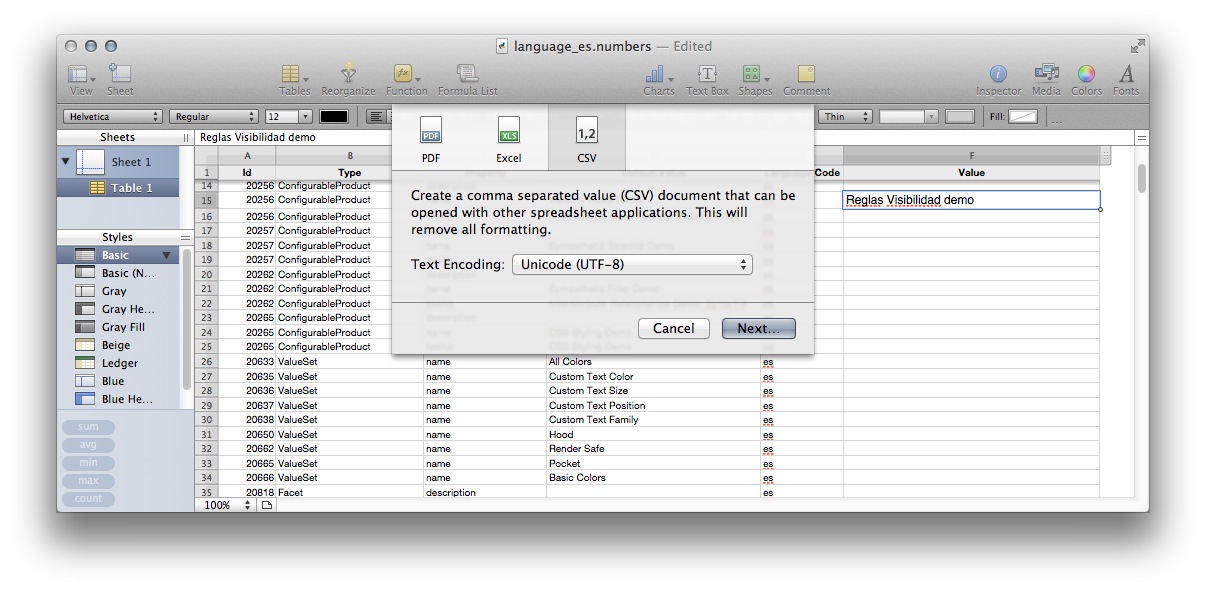Open the Colors window
Image resolution: width=1206 pixels, height=591 pixels.
pyautogui.click(x=1085, y=75)
